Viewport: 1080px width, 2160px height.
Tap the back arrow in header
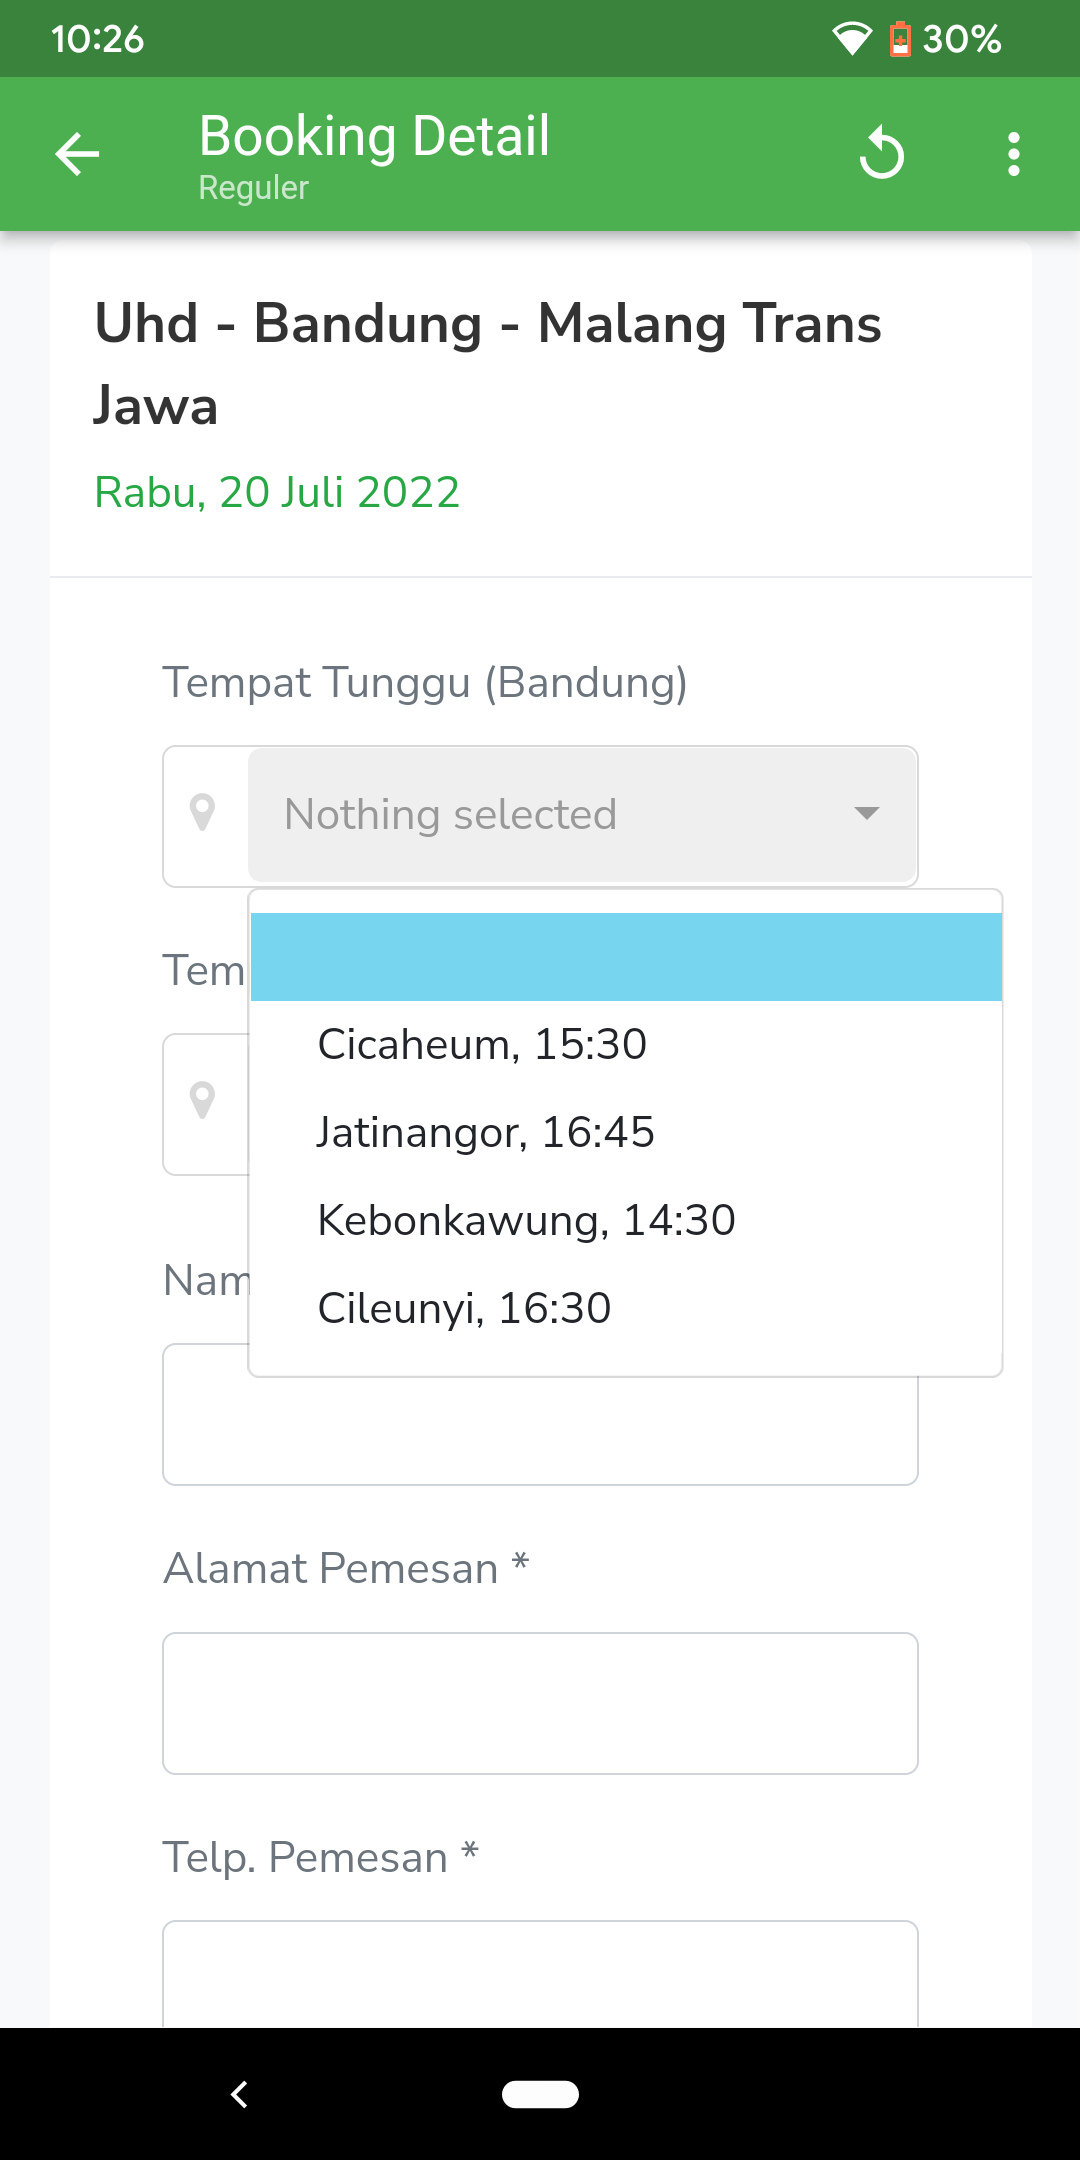point(77,155)
